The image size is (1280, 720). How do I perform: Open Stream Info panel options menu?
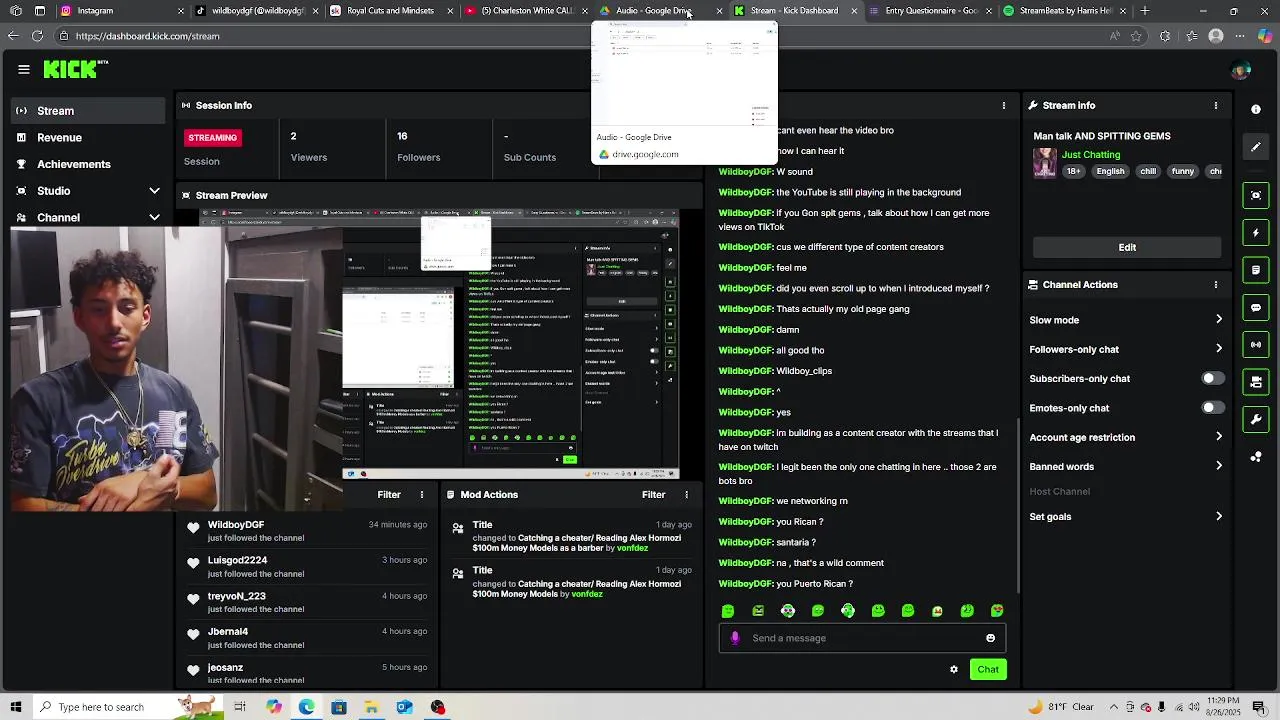(1216, 105)
